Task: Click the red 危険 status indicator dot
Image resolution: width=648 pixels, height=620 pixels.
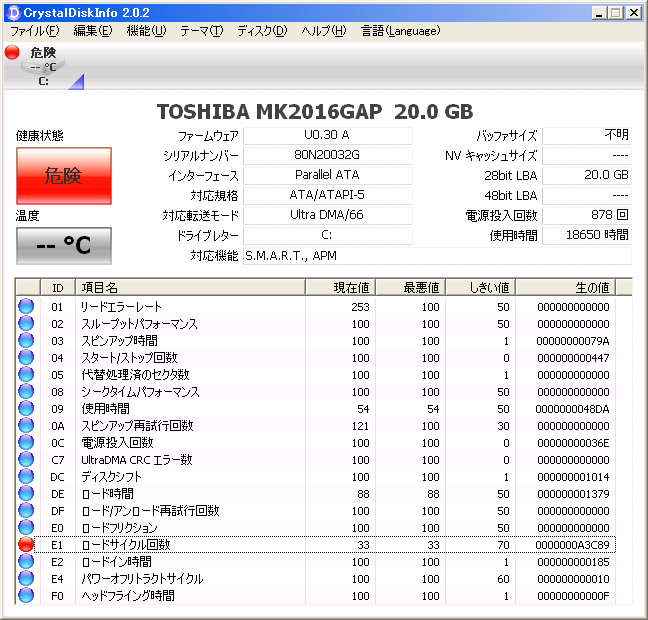Action: (x=12, y=52)
